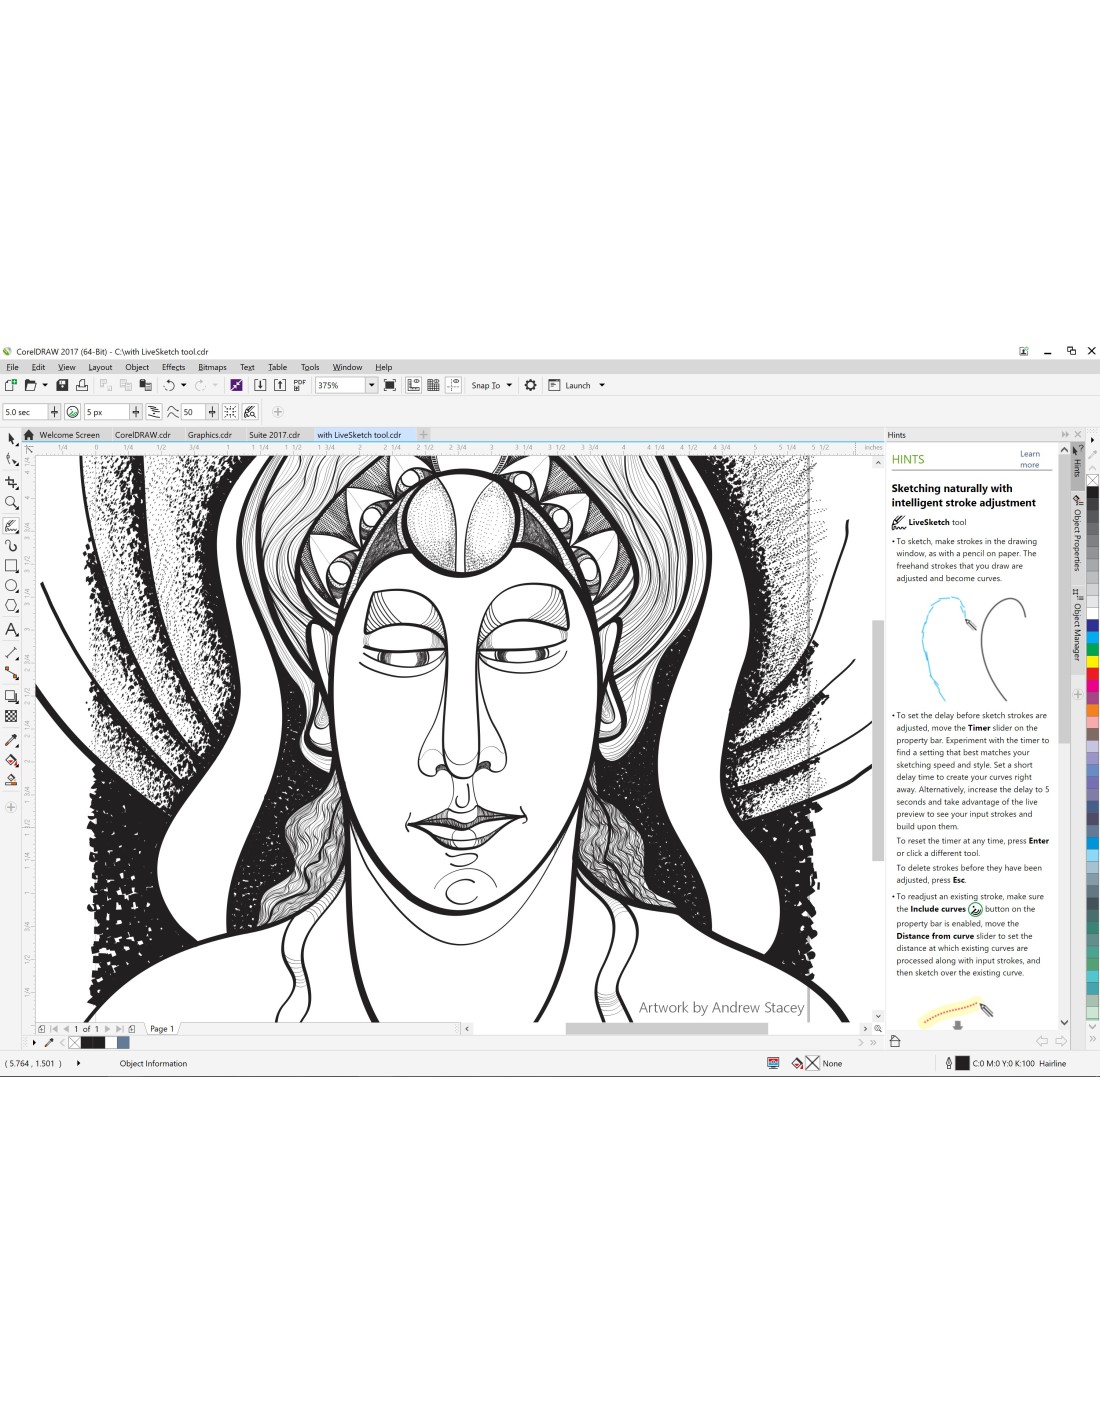
Task: Click the Publish to PDF icon
Action: point(299,385)
